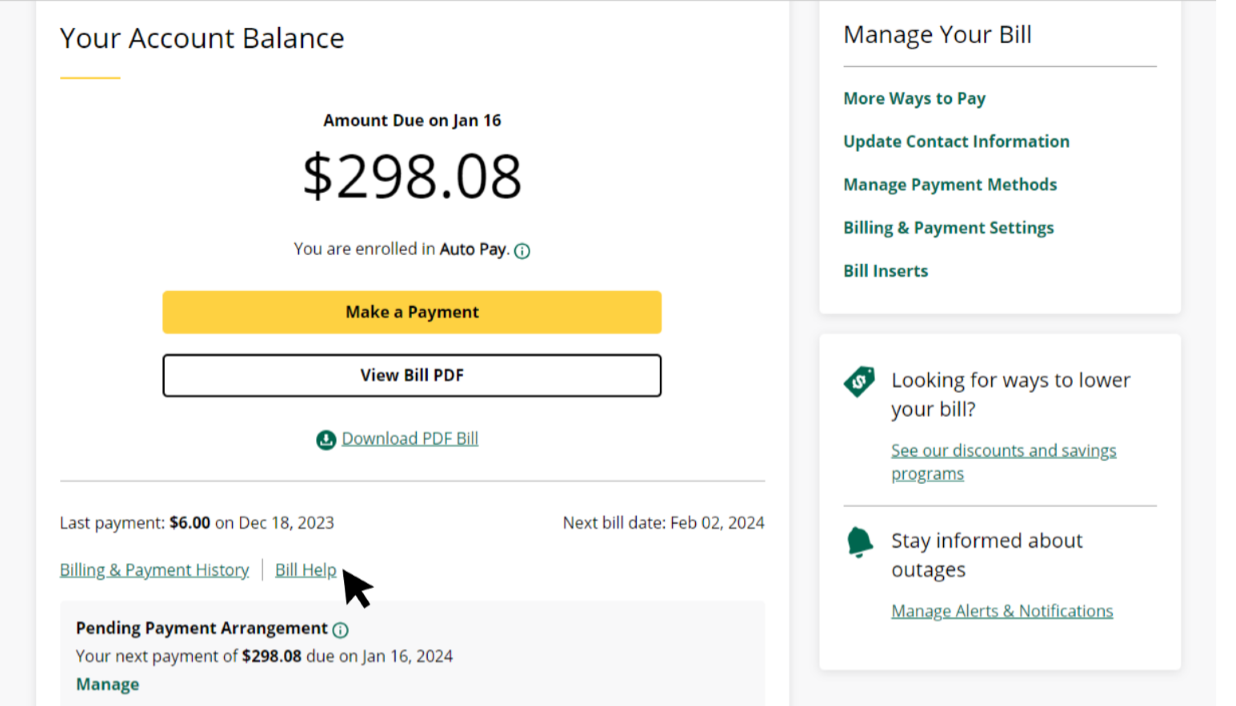Select Update Contact Information

[956, 141]
